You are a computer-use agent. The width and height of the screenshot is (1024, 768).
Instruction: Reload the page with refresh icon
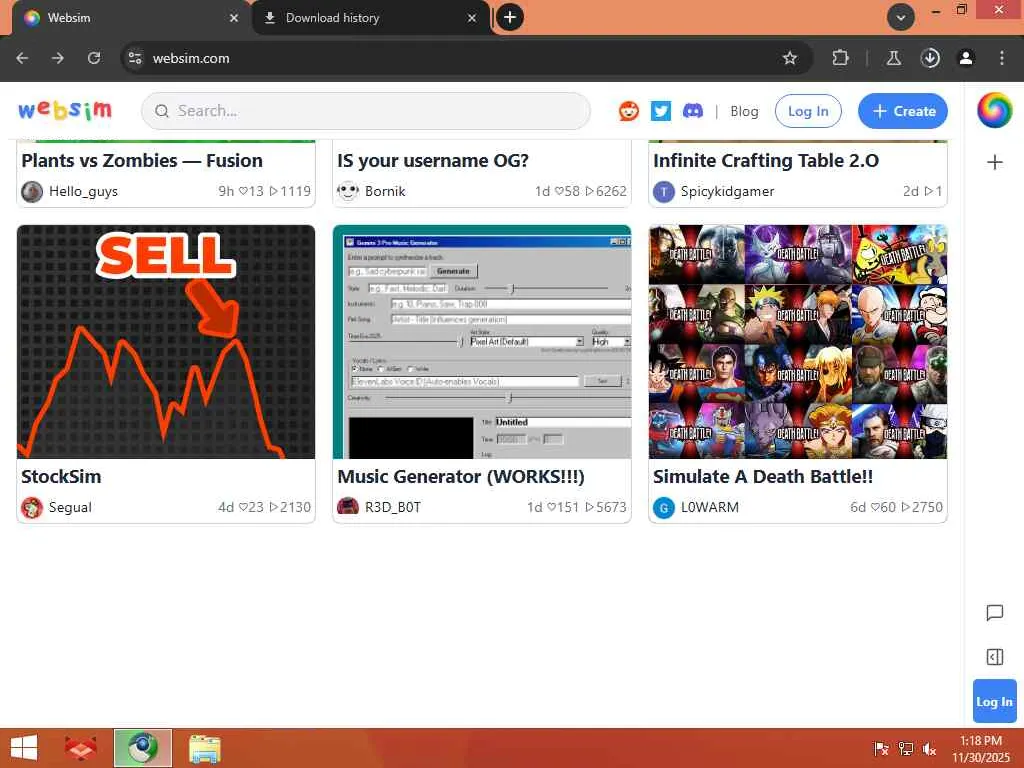coord(94,58)
